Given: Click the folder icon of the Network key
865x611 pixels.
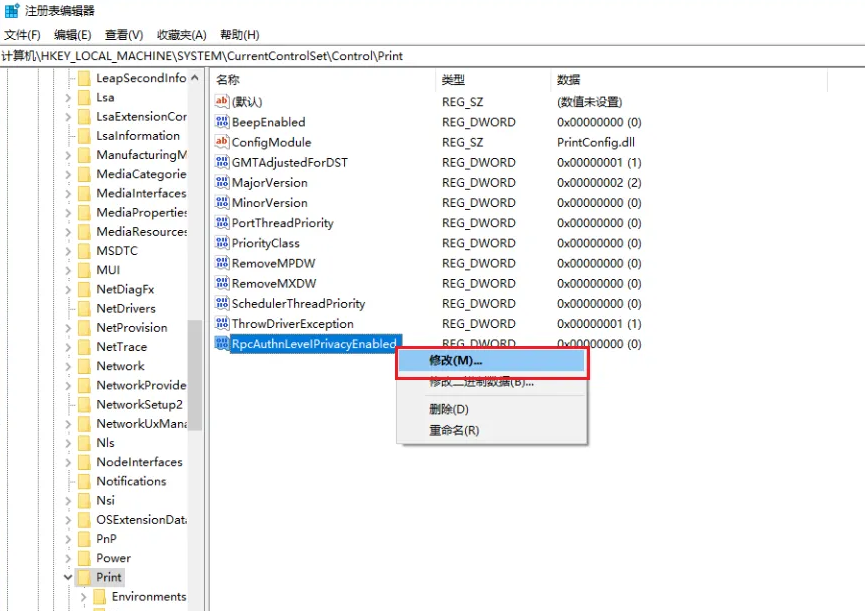Looking at the screenshot, I should click(84, 365).
